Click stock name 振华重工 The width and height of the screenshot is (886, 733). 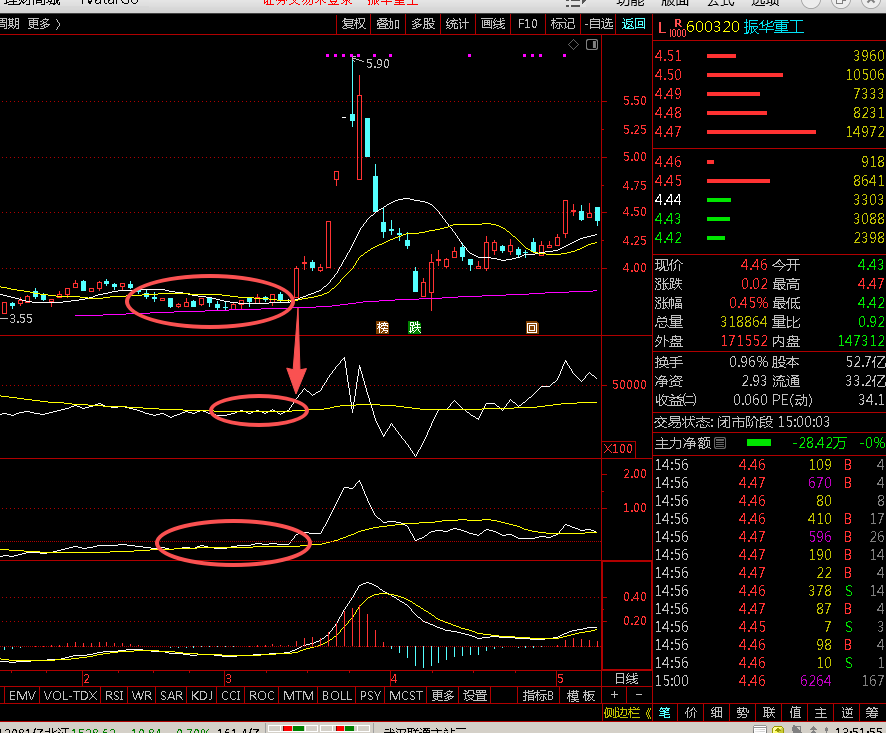[773, 27]
